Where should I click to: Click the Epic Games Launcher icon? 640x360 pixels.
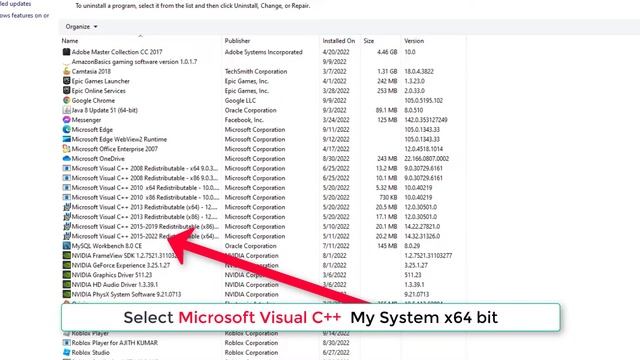pos(67,81)
